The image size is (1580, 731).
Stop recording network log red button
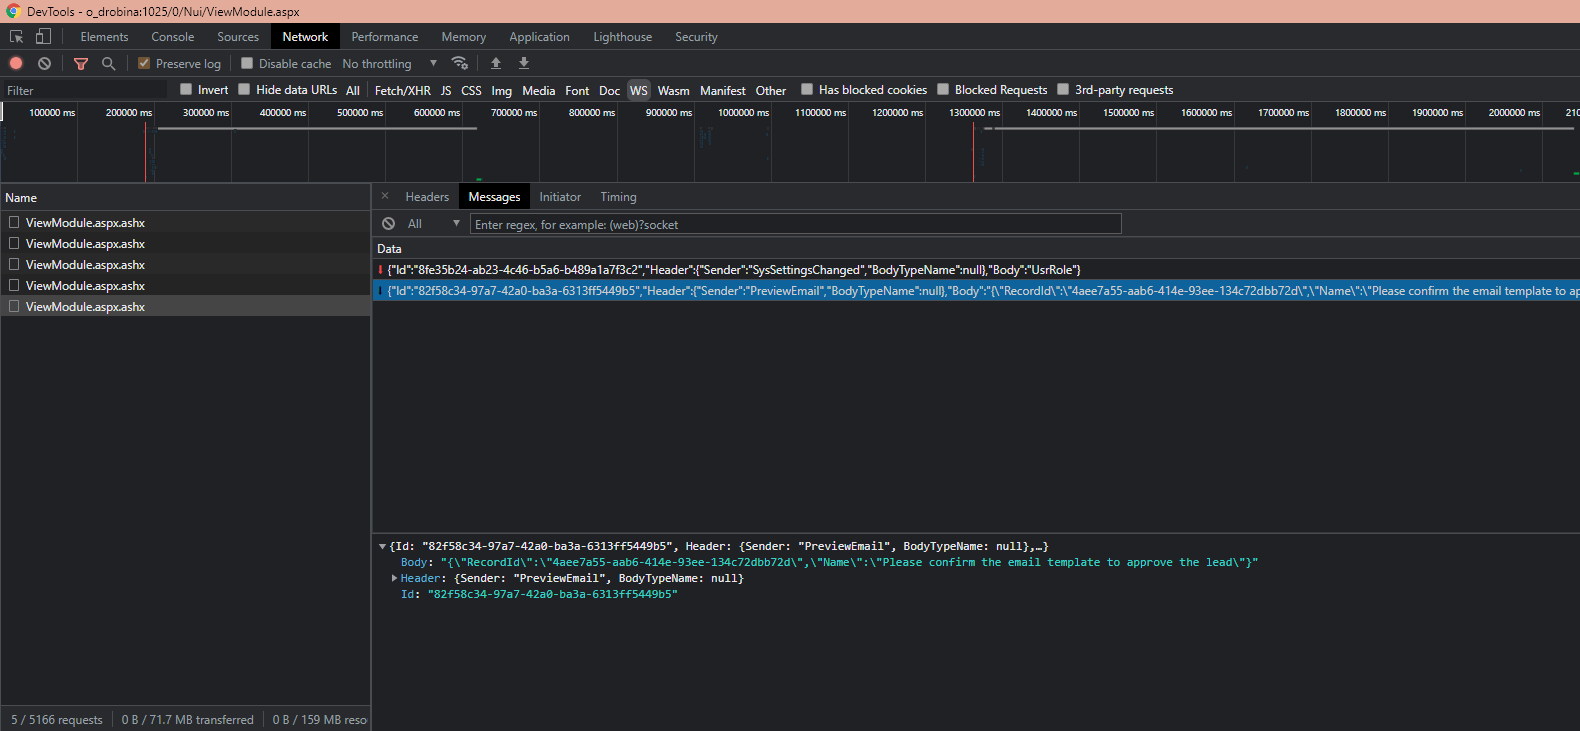(x=16, y=63)
